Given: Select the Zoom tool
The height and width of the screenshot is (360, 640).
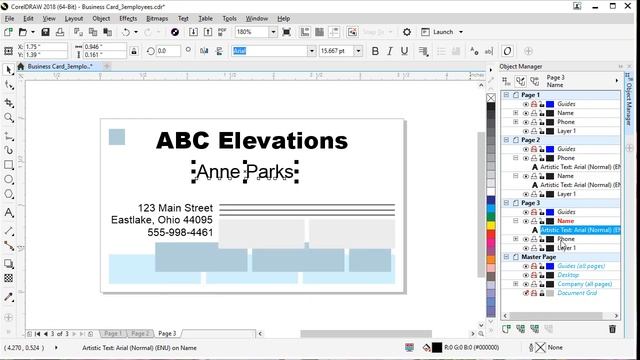Looking at the screenshot, I should [x=9, y=118].
